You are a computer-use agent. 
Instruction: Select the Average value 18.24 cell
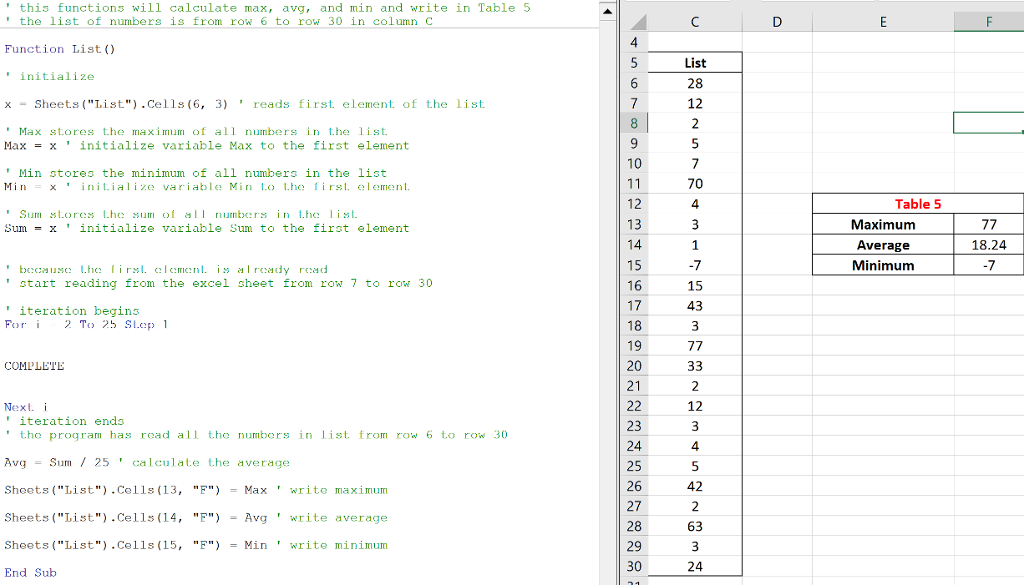[989, 244]
